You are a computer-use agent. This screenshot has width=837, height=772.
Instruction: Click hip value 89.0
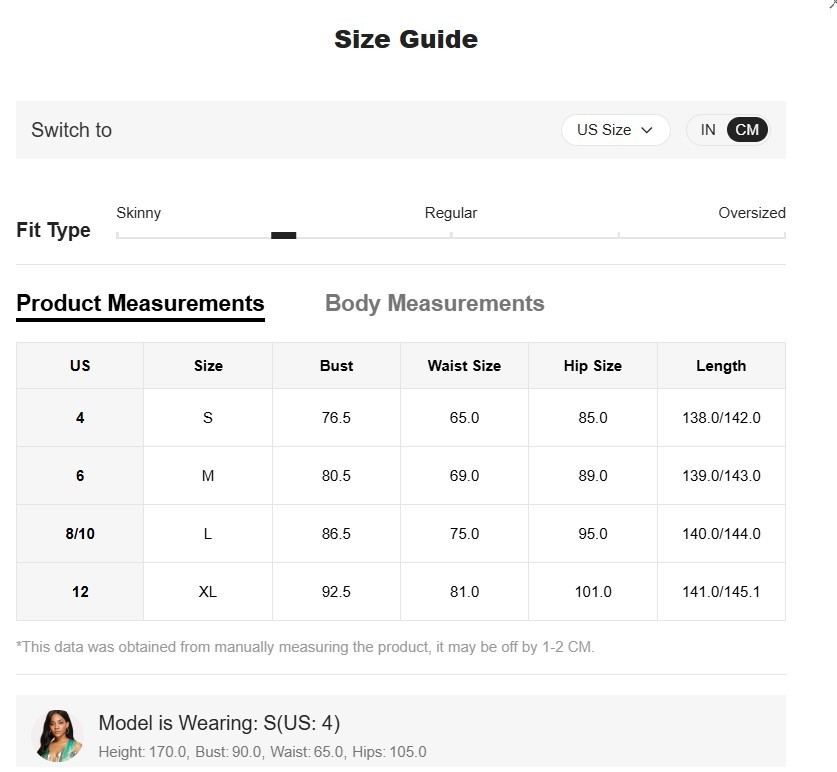click(x=593, y=476)
